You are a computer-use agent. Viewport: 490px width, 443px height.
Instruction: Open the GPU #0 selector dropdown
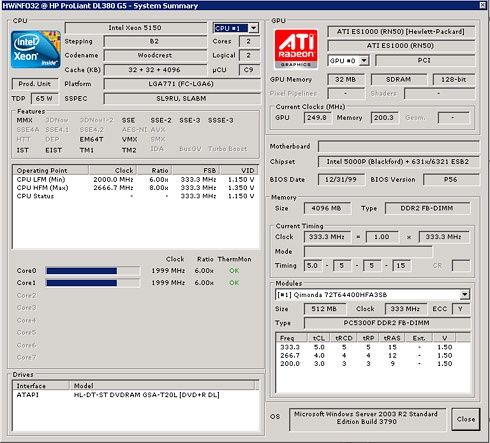point(364,61)
